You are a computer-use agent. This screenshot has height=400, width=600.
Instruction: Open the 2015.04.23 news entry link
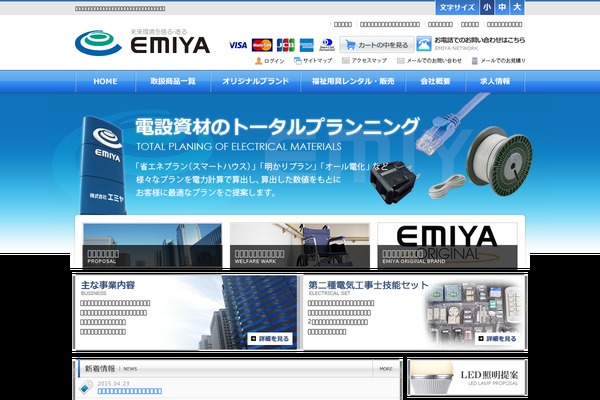tap(130, 391)
